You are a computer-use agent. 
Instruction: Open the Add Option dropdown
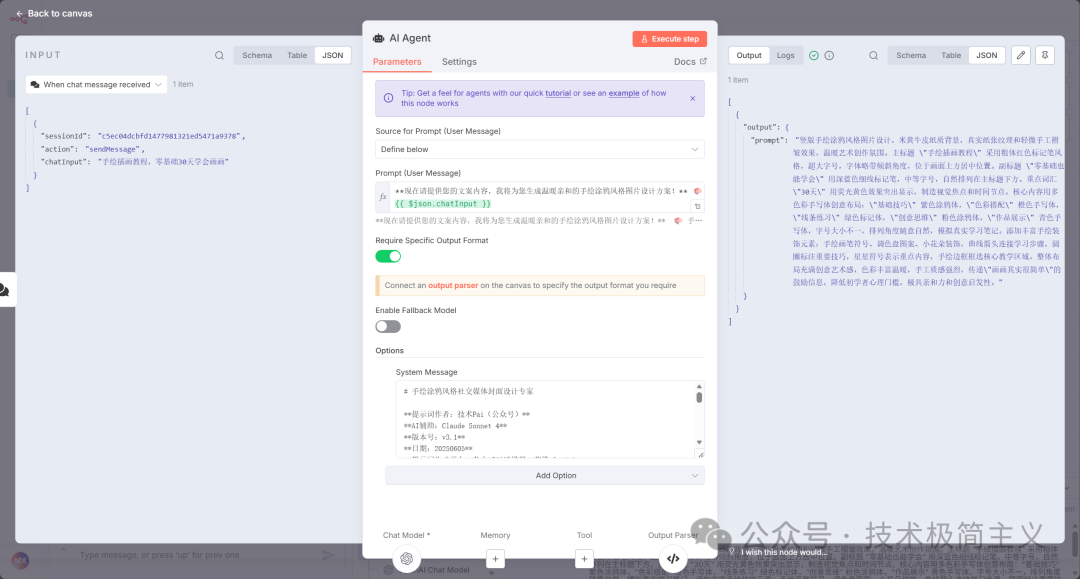click(x=545, y=476)
